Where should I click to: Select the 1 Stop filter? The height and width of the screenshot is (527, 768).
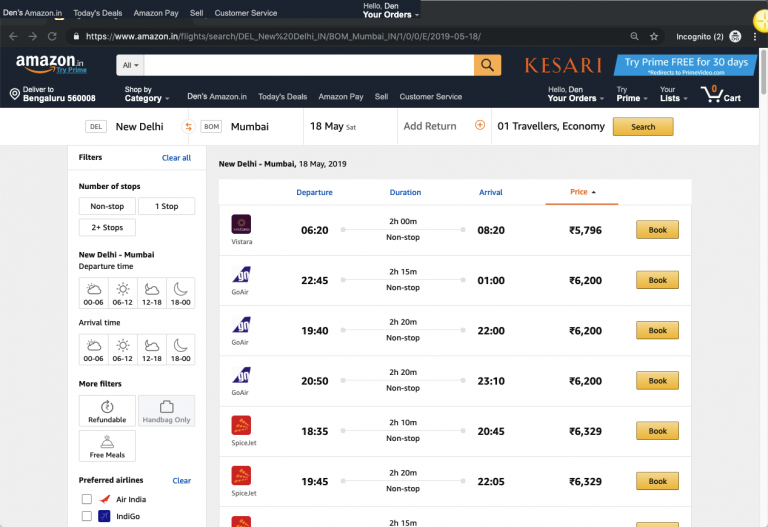coord(167,206)
